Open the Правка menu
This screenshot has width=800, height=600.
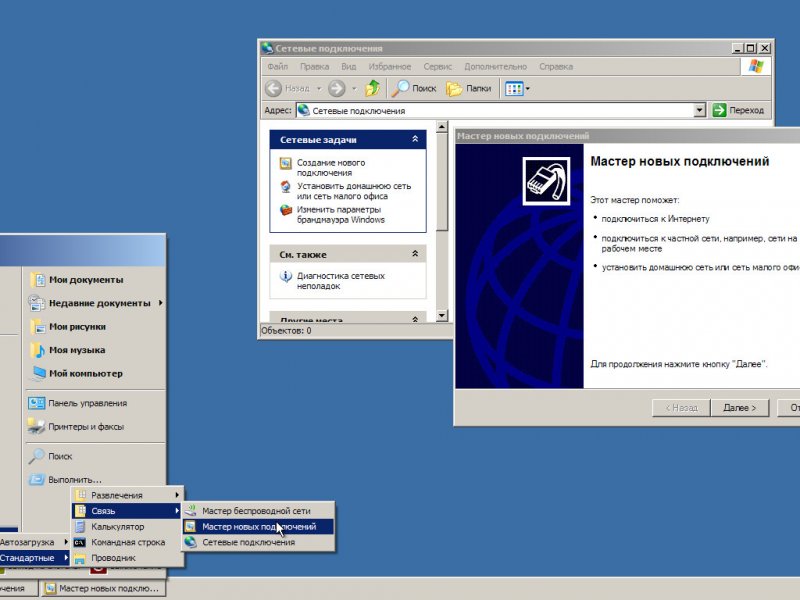pyautogui.click(x=314, y=66)
